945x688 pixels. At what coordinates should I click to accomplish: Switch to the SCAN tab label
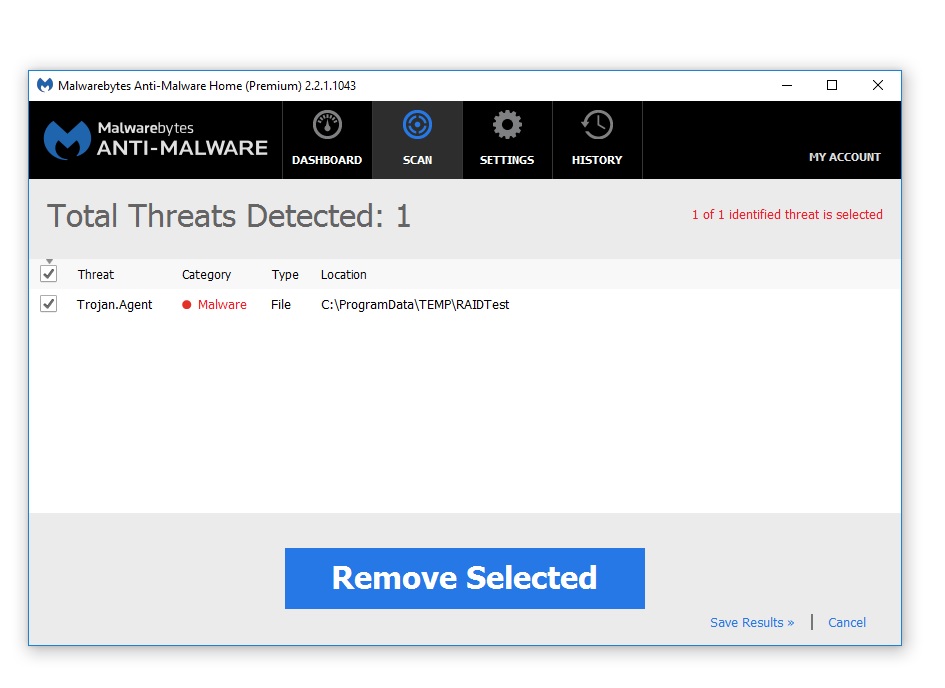pos(417,160)
